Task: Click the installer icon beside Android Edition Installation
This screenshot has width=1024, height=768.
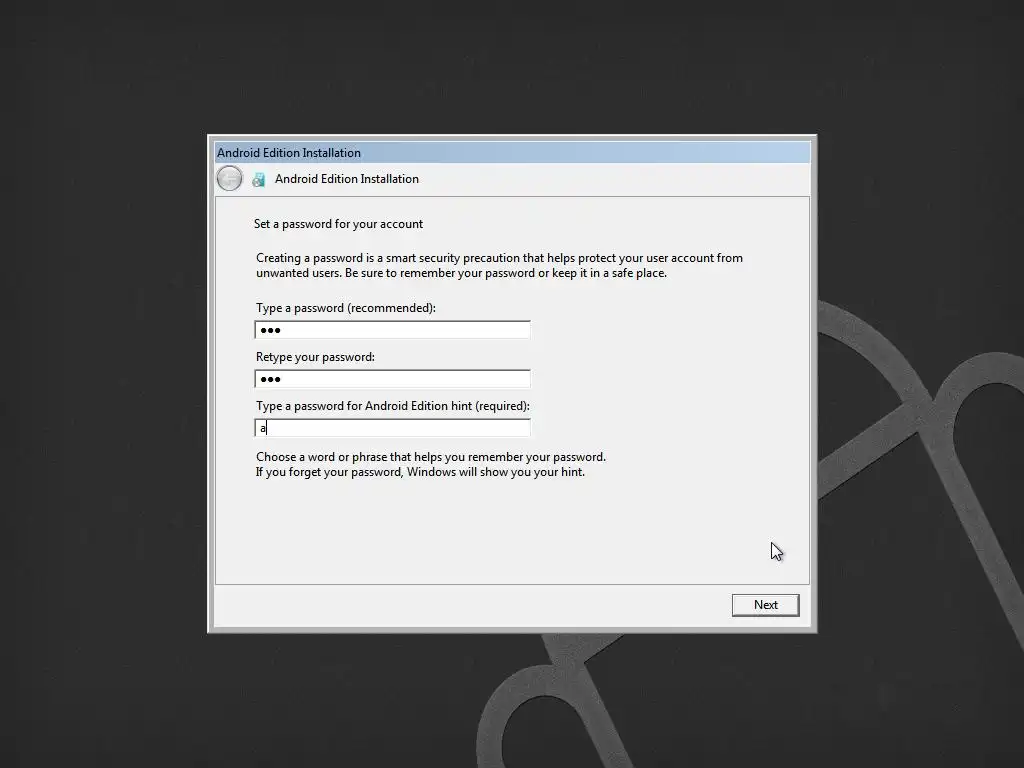Action: 259,180
